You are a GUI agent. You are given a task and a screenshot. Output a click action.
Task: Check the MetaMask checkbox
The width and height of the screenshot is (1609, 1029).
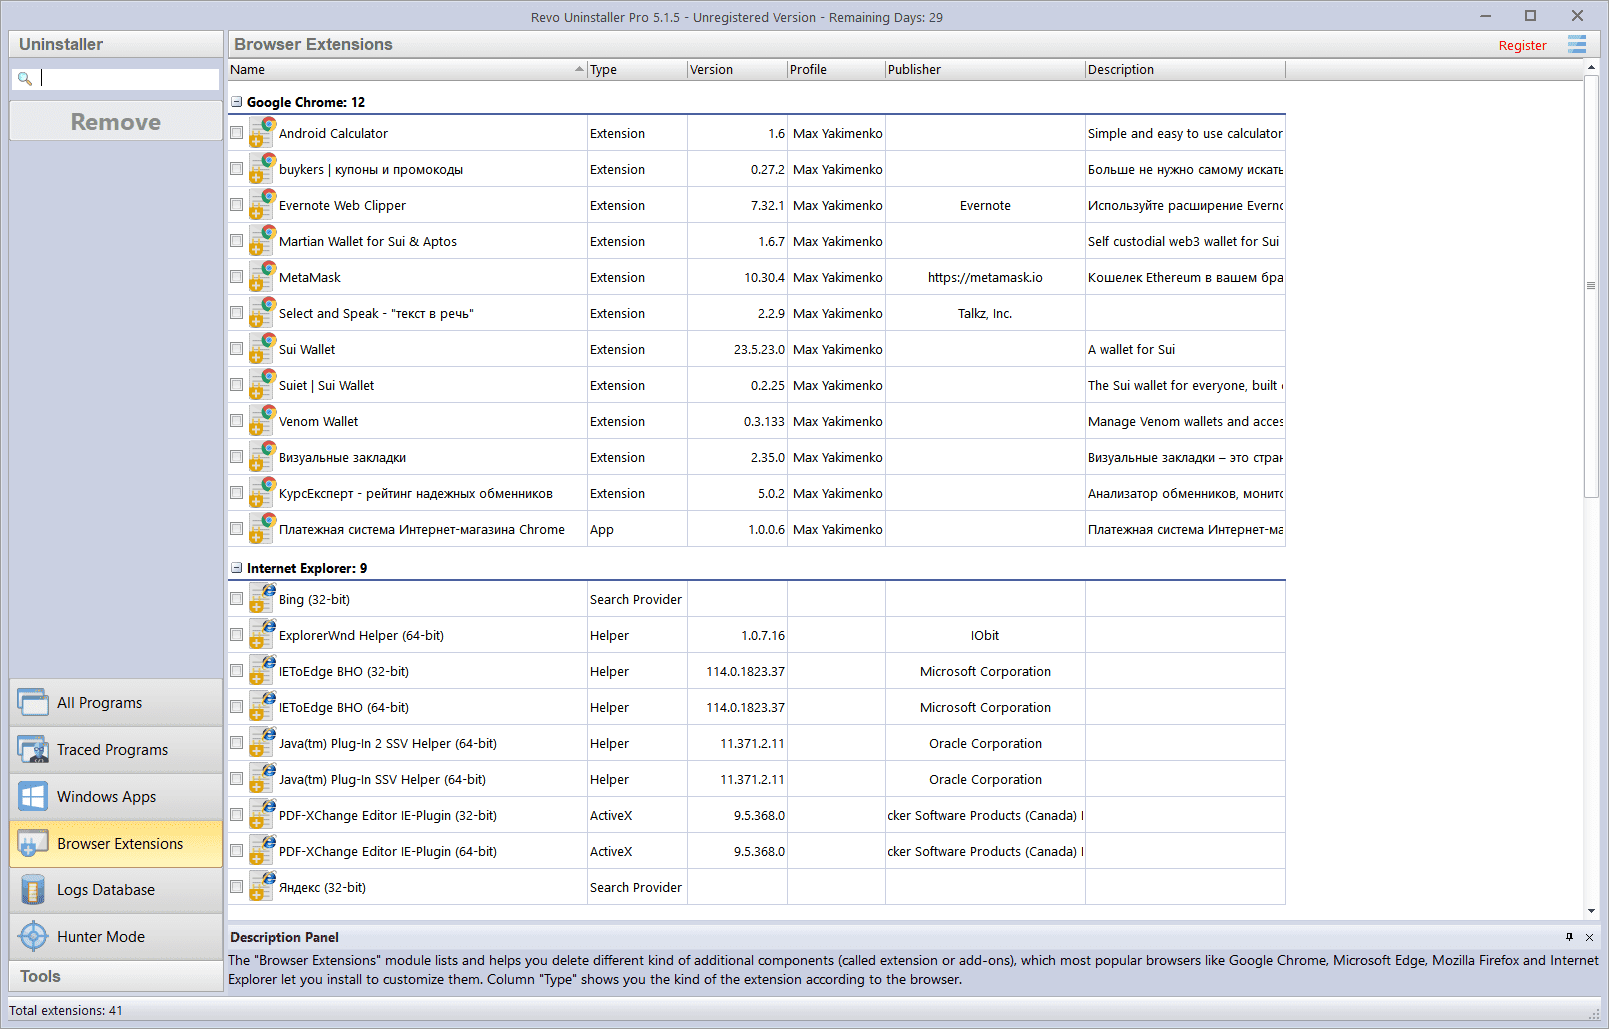point(237,277)
